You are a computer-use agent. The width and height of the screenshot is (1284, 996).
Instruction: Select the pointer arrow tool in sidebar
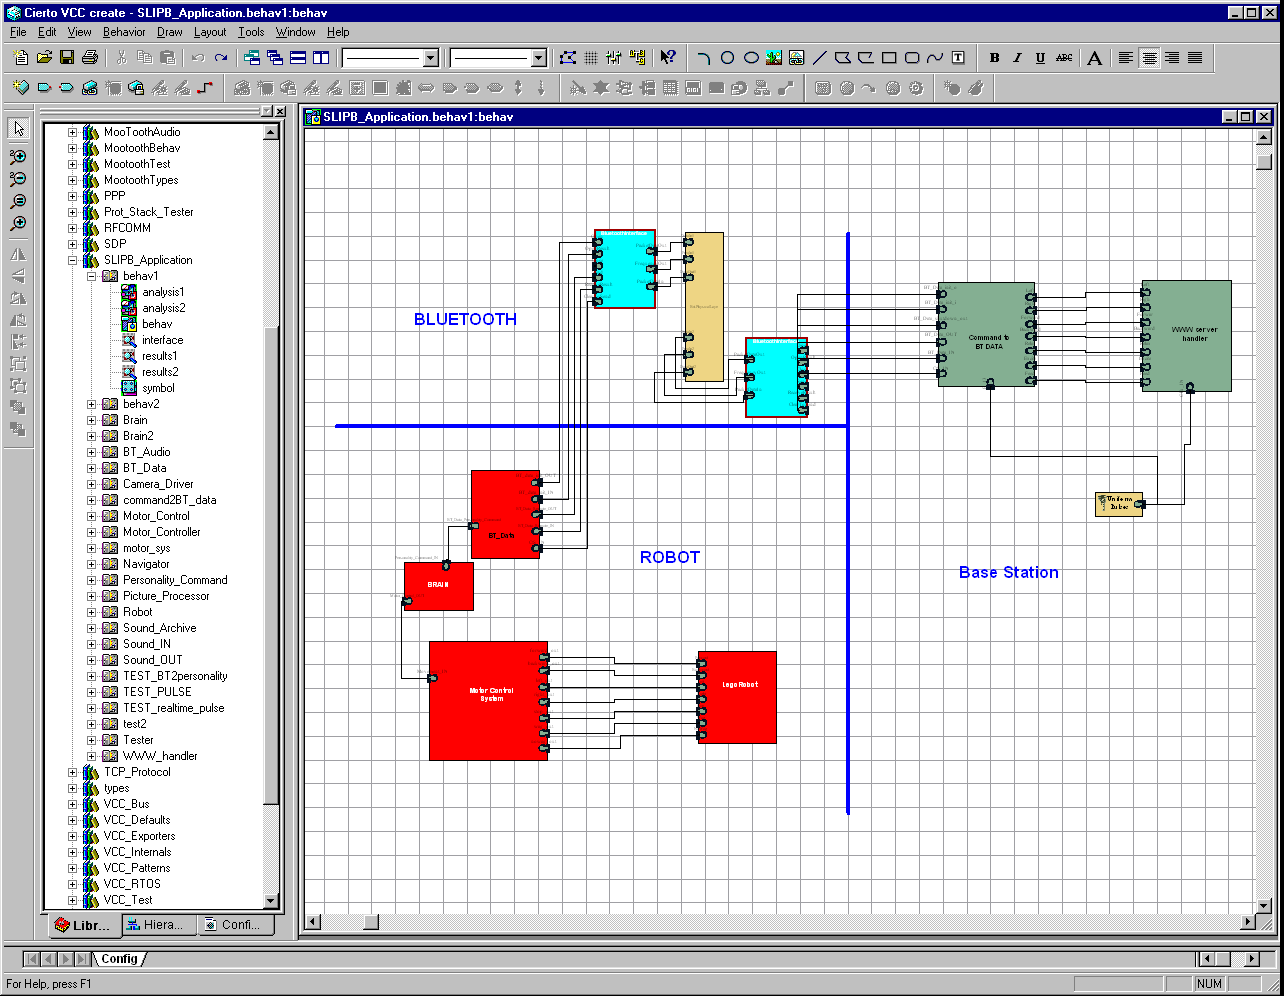point(18,129)
